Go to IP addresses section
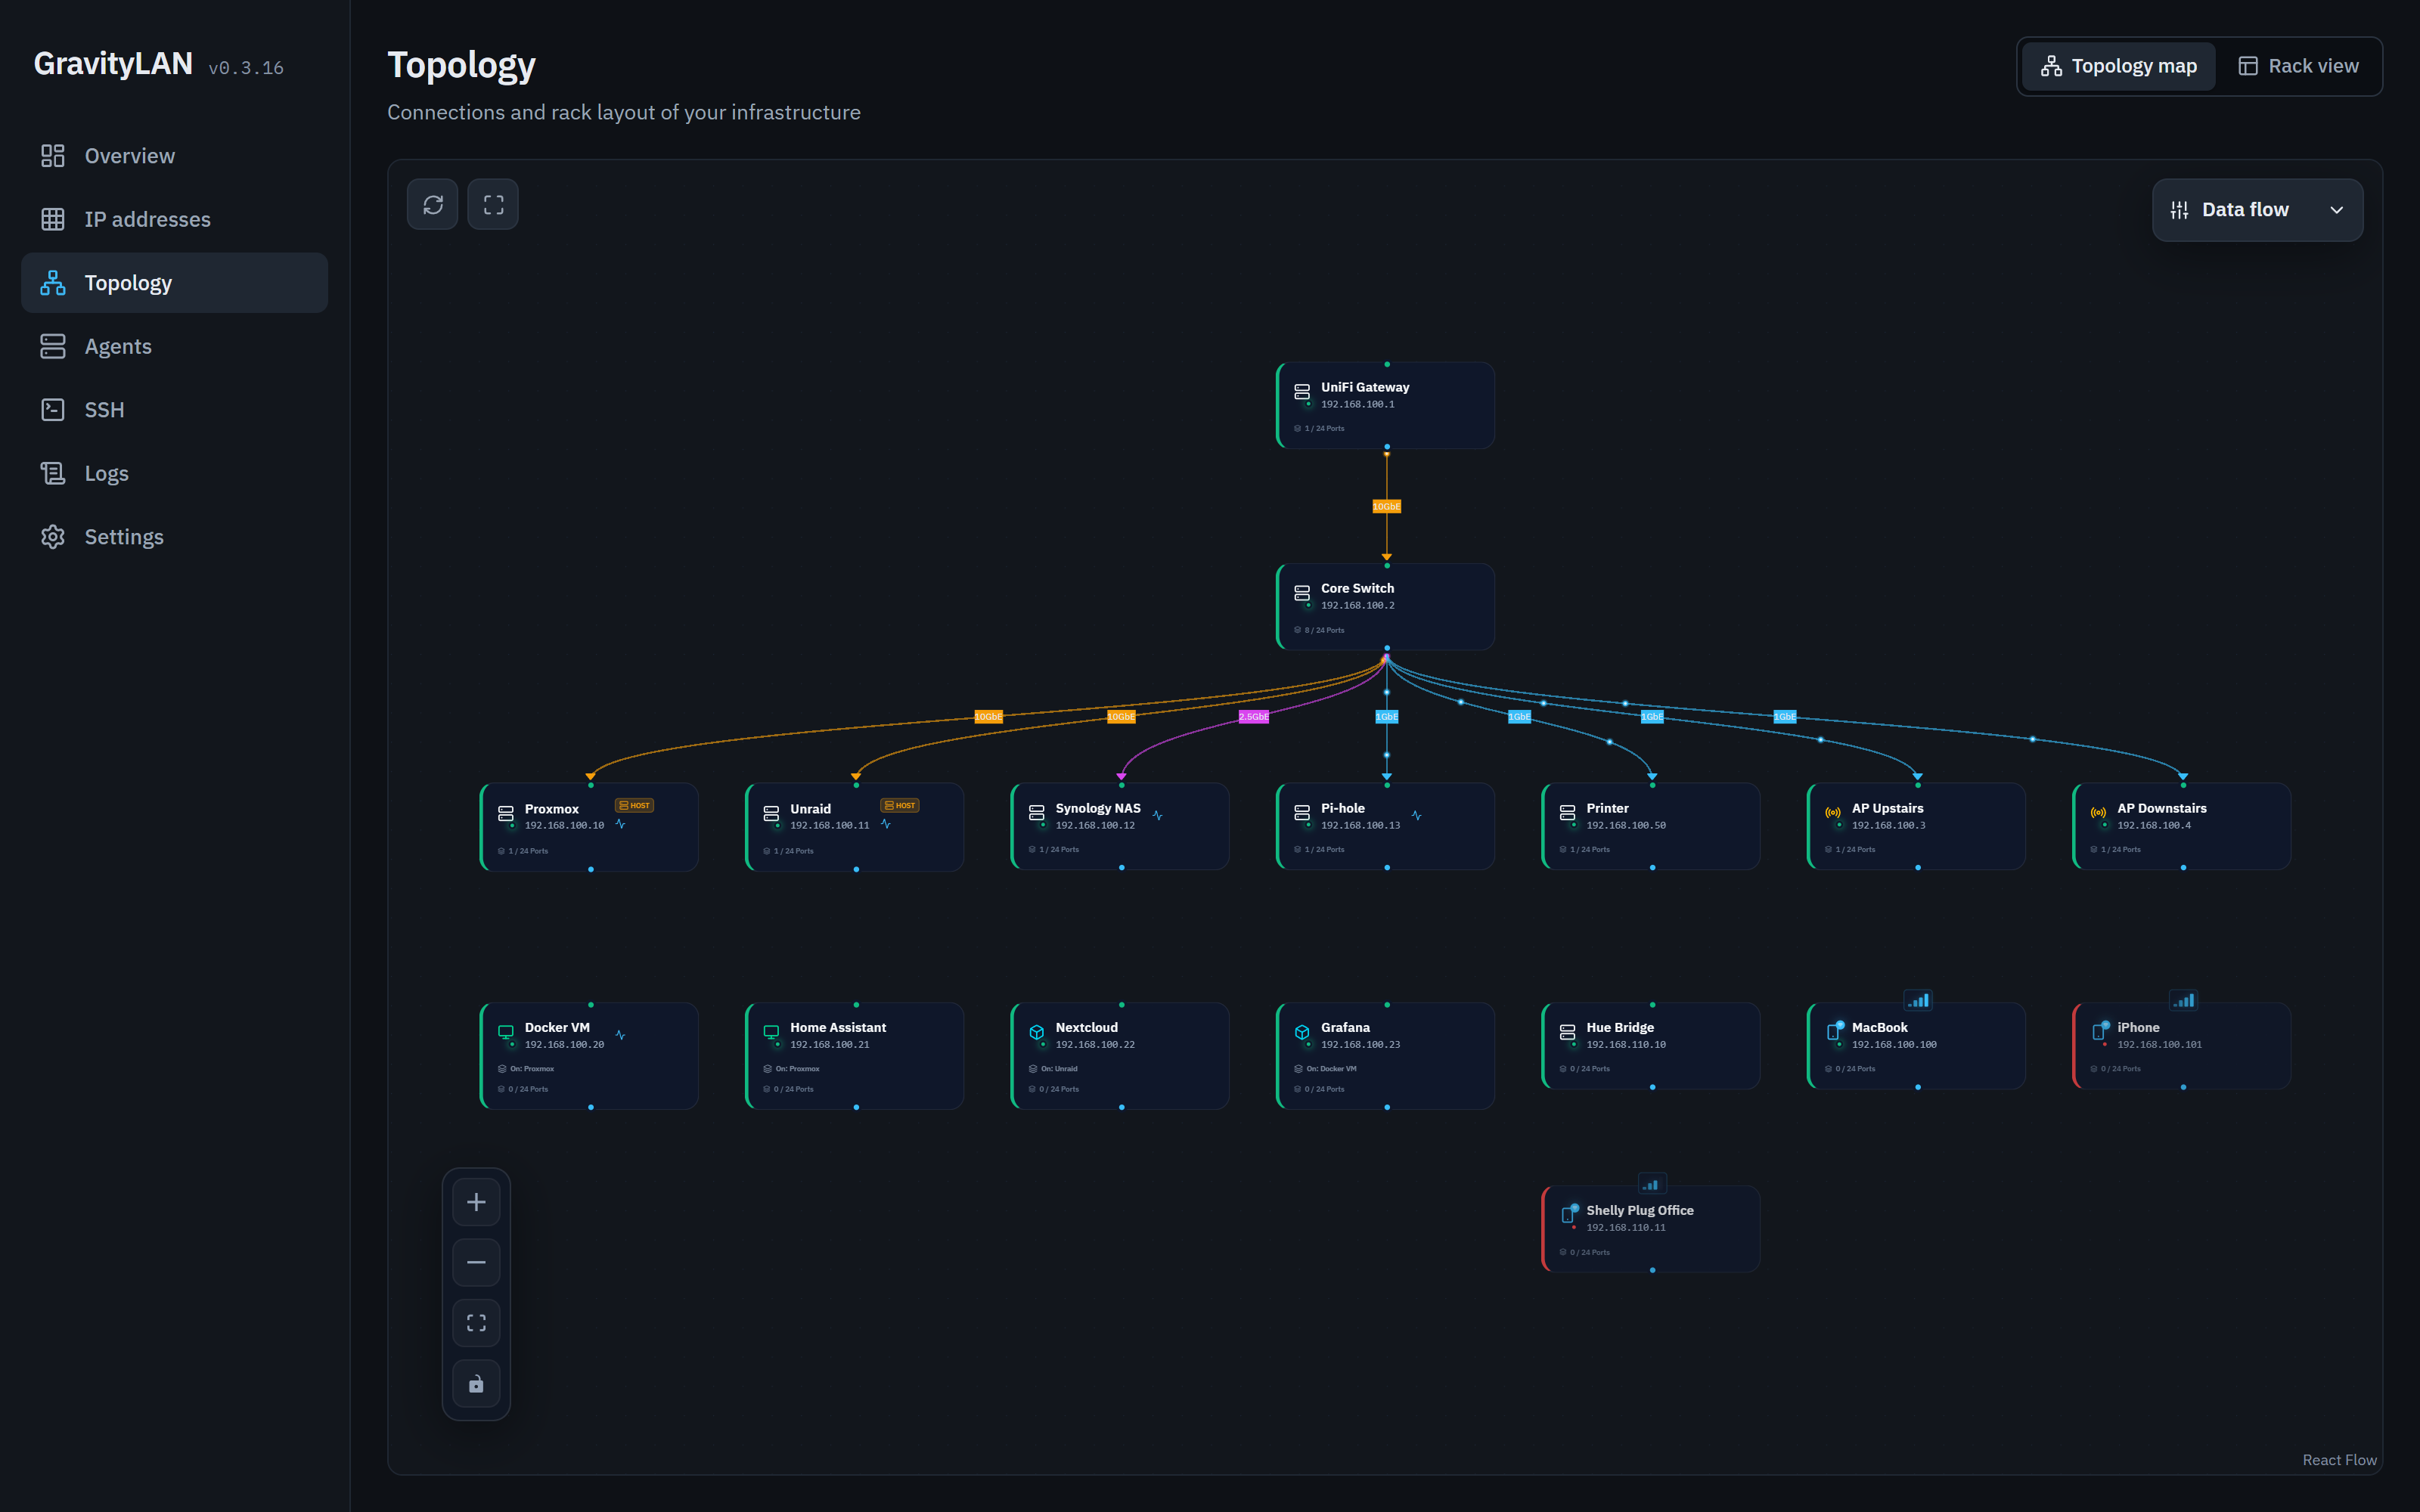 click(x=174, y=219)
